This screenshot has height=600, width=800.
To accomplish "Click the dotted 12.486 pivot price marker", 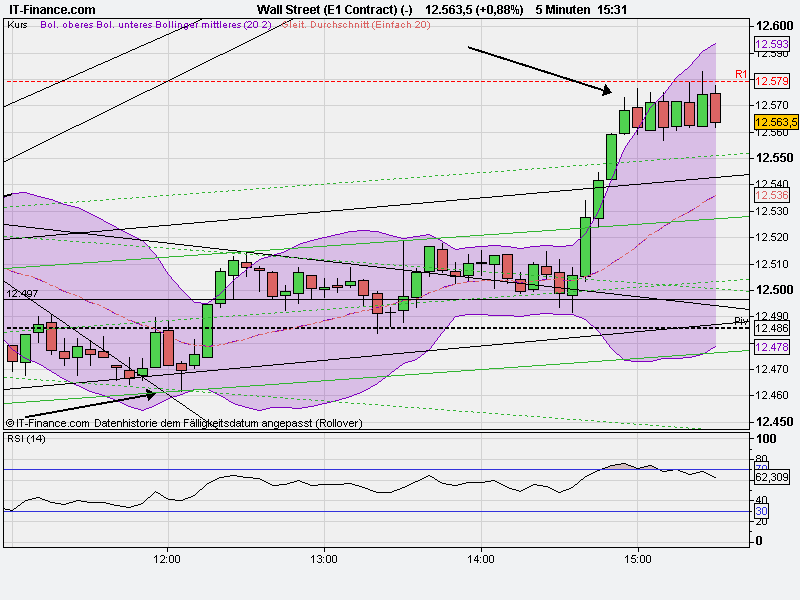I will 770,328.
